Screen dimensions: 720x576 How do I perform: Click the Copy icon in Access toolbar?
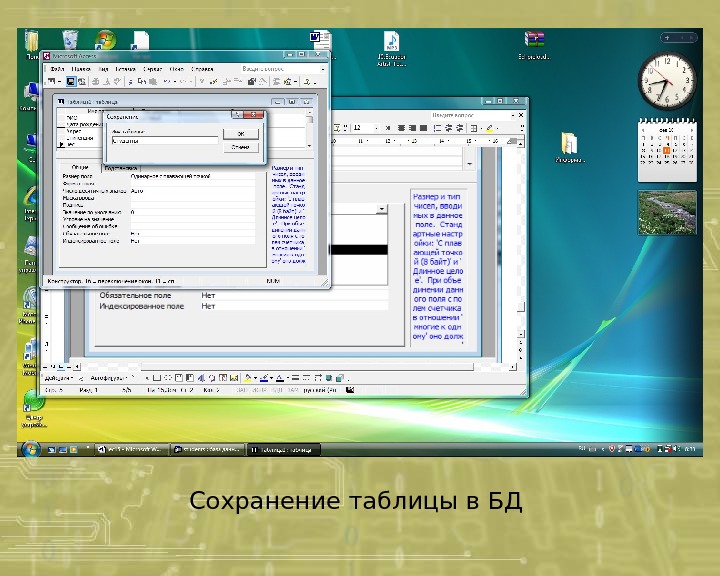click(x=142, y=82)
